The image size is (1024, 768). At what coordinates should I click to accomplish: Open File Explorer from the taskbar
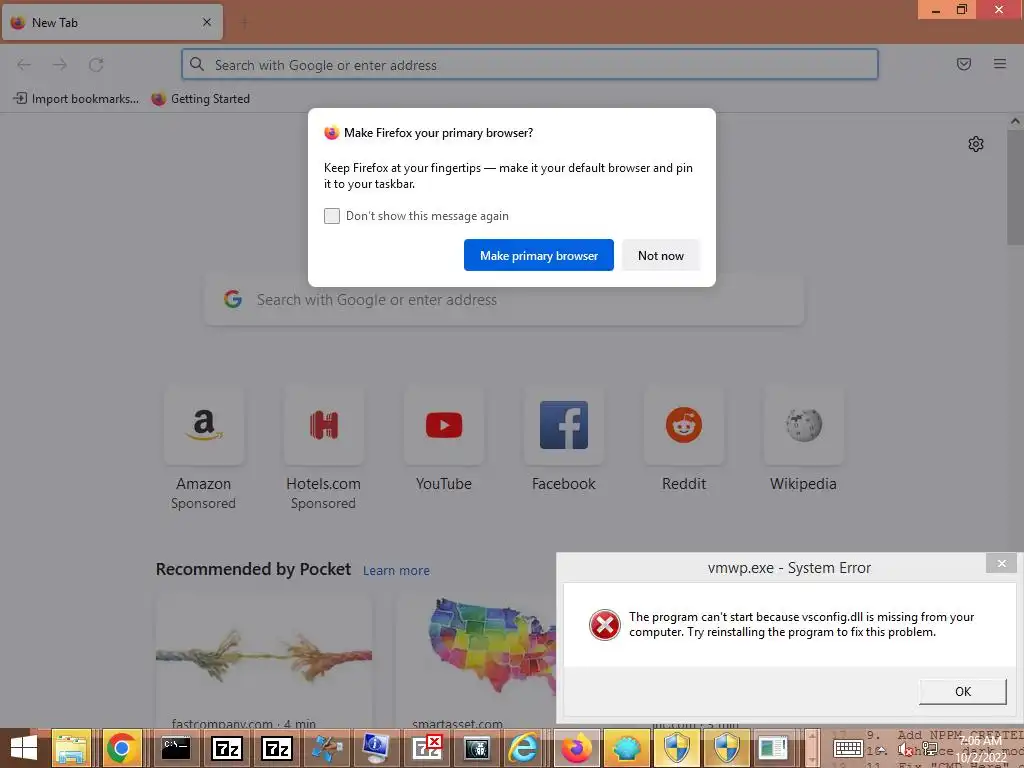coord(71,748)
